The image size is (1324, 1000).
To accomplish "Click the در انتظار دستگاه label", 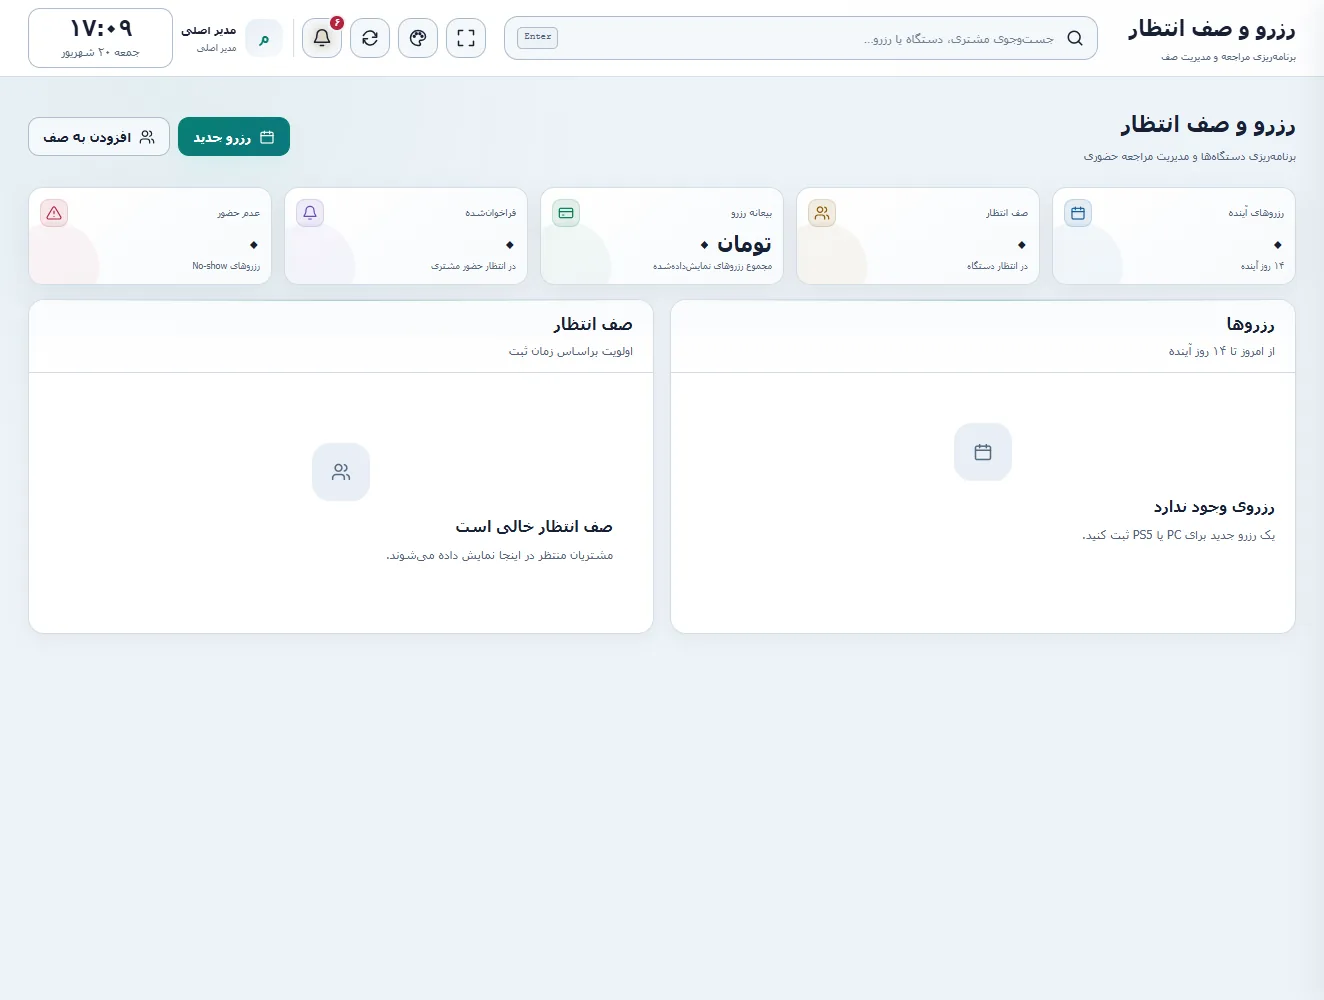I will (x=997, y=266).
